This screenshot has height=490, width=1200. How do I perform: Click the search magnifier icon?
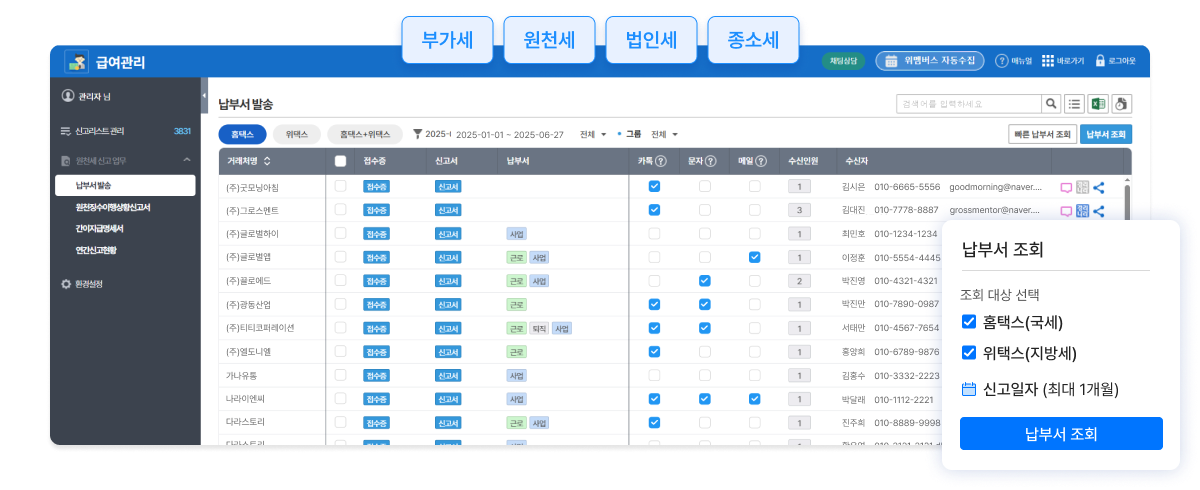point(1051,103)
